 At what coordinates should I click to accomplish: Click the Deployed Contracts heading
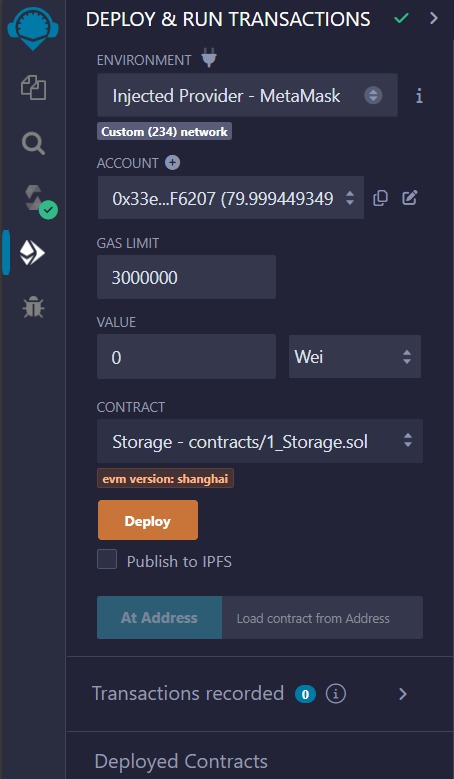pyautogui.click(x=181, y=762)
